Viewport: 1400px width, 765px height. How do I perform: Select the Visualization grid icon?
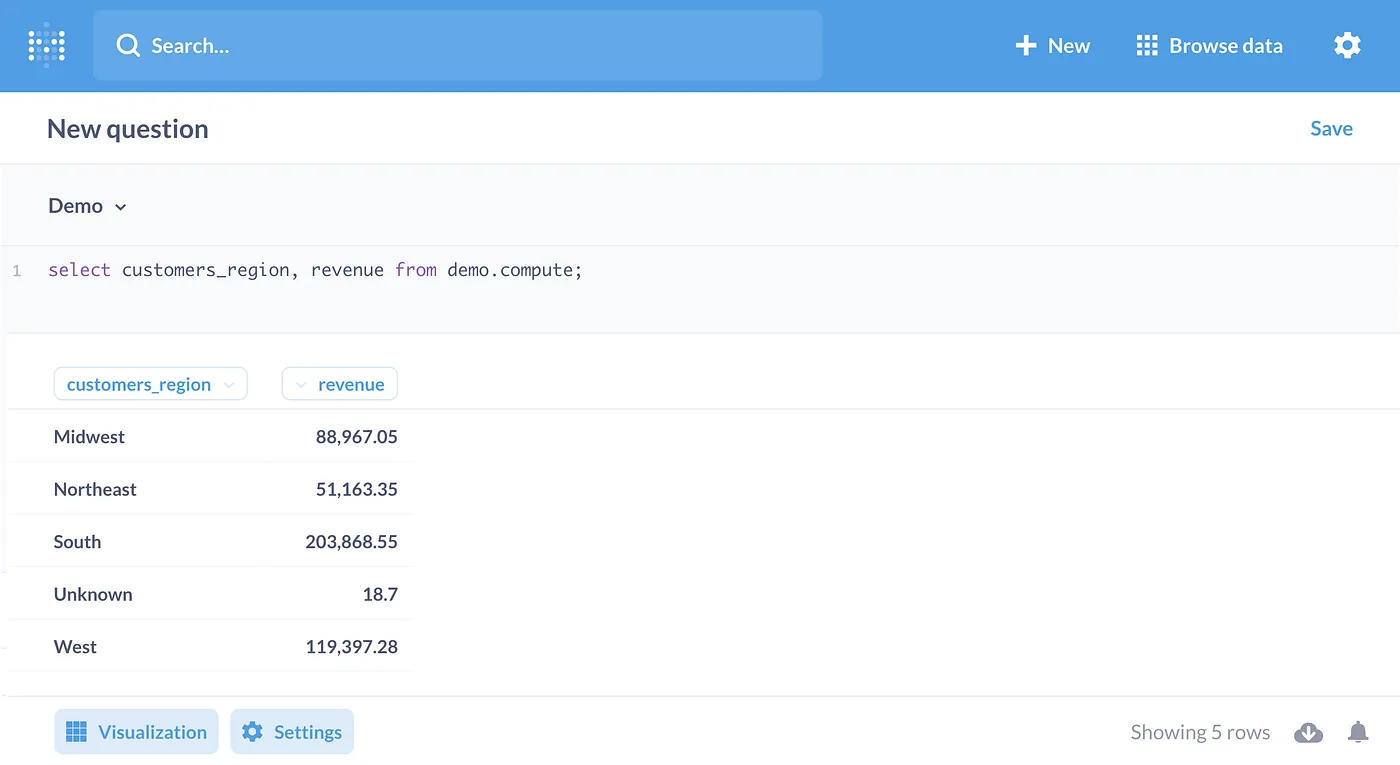(x=76, y=731)
